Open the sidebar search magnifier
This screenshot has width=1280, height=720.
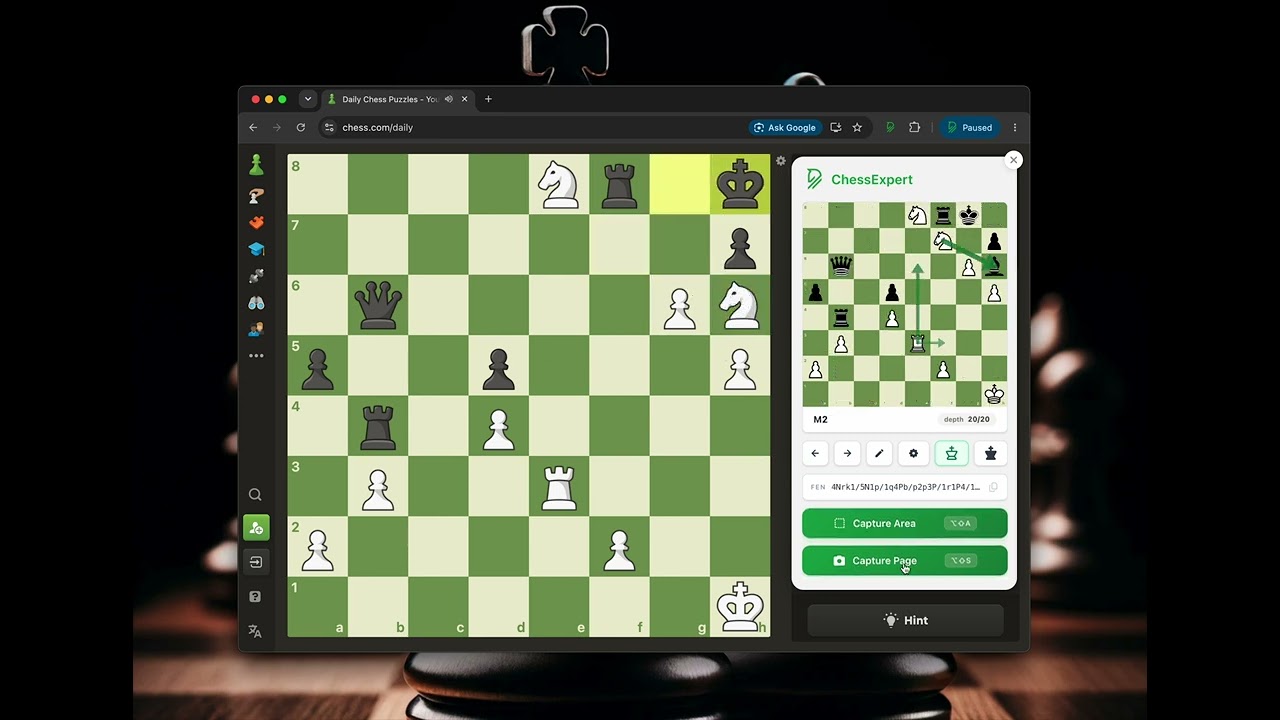click(x=255, y=495)
